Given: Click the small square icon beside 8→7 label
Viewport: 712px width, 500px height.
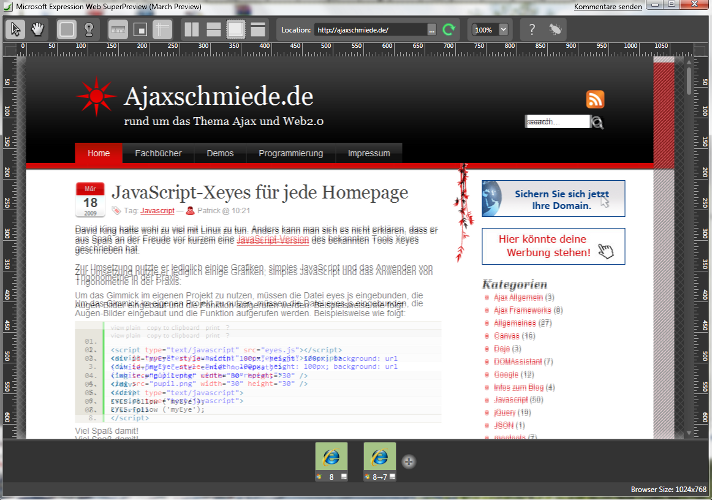Looking at the screenshot, I should click(x=392, y=477).
